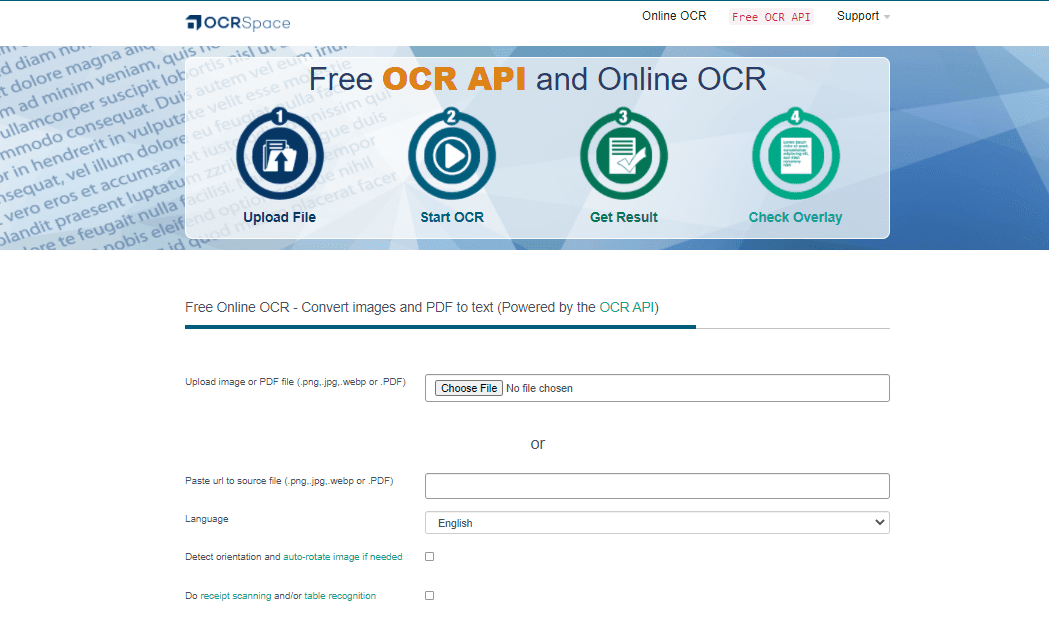Open the Online OCR menu item
The image size is (1049, 622).
pos(674,16)
